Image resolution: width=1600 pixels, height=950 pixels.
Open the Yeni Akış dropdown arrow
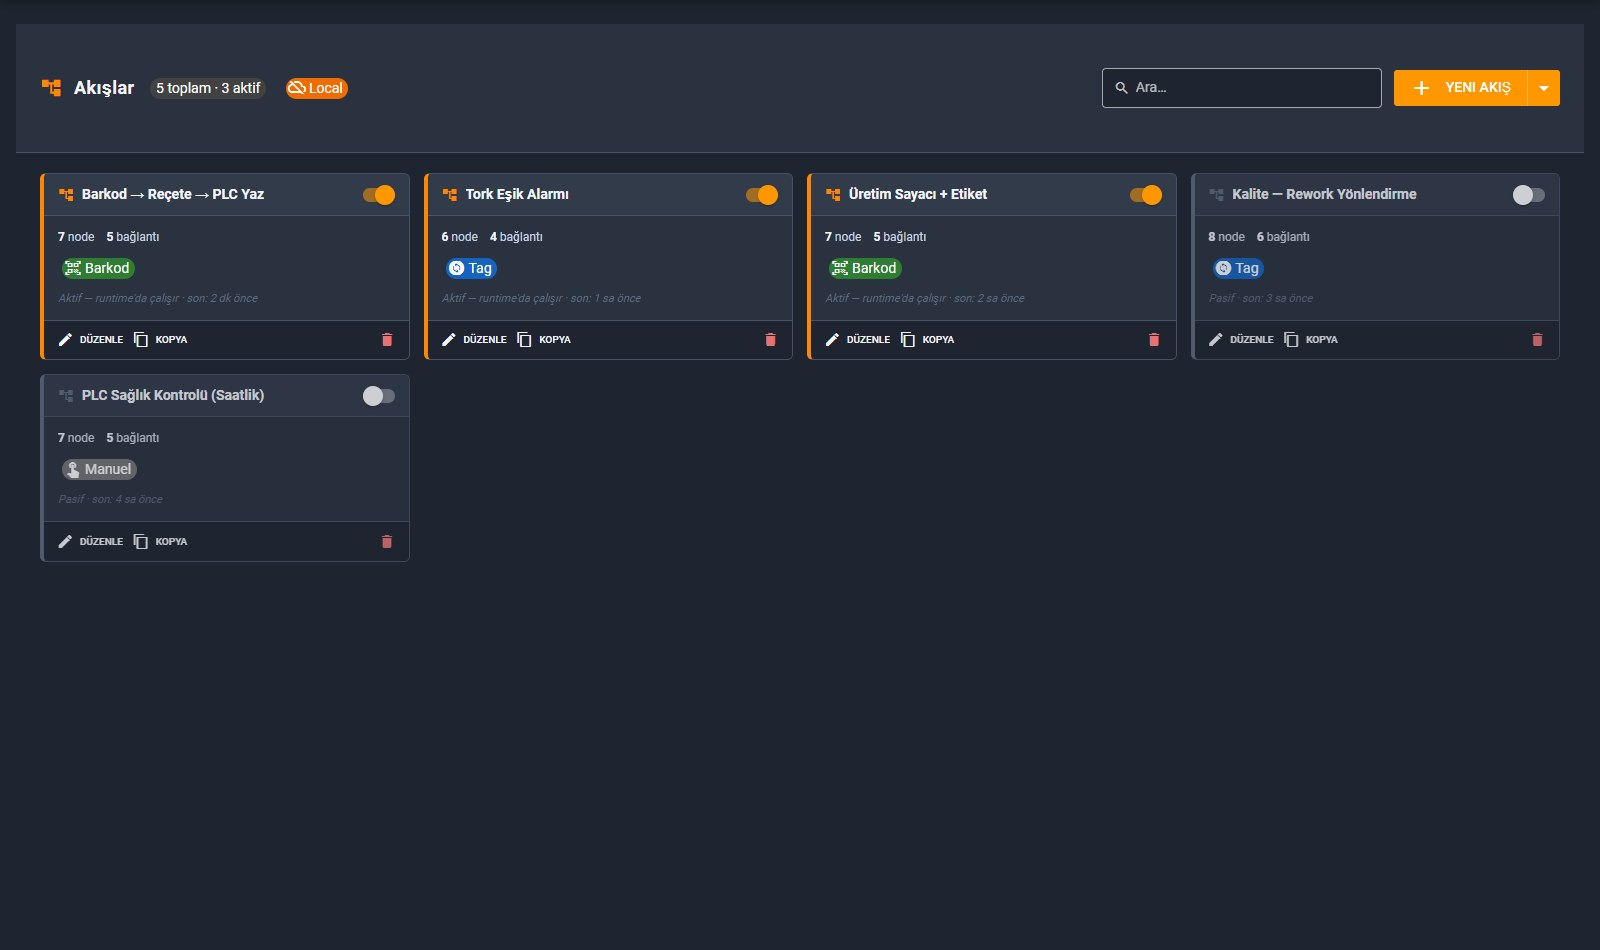(x=1544, y=88)
